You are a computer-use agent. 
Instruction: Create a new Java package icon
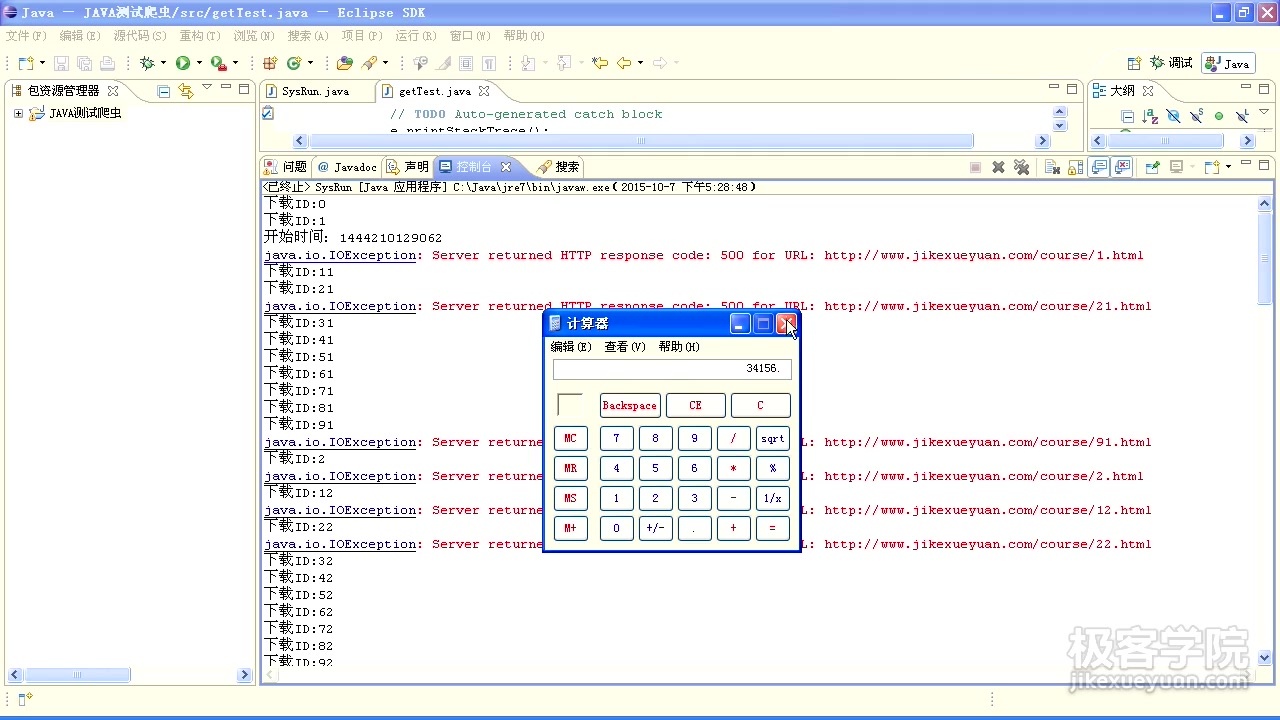(270, 63)
